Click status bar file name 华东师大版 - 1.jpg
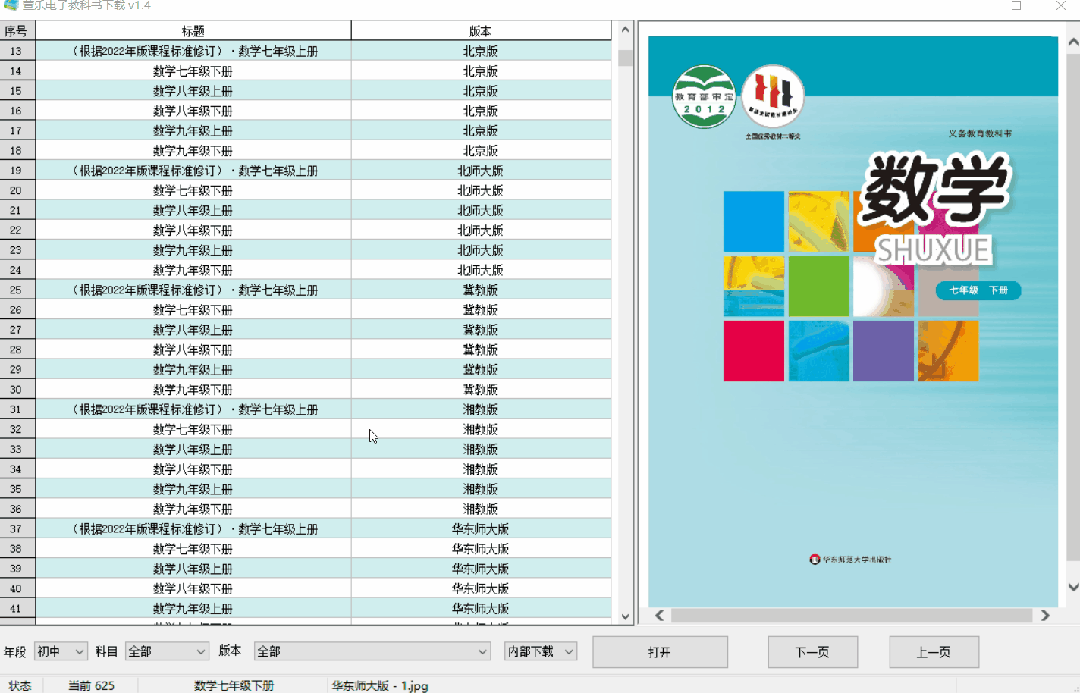 (x=380, y=685)
